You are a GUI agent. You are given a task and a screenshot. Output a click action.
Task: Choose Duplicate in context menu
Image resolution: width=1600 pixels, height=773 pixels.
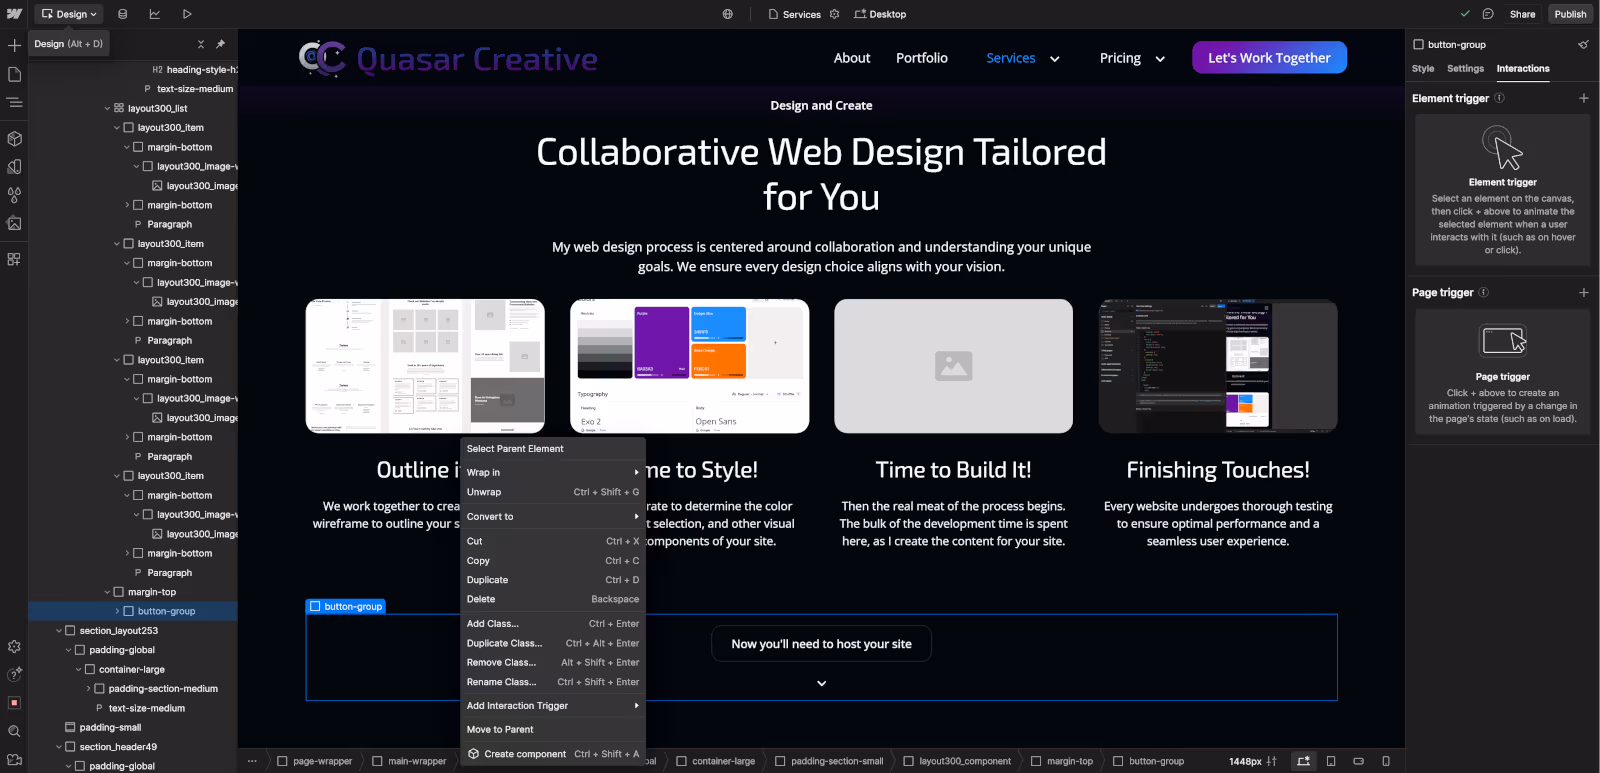click(x=552, y=580)
